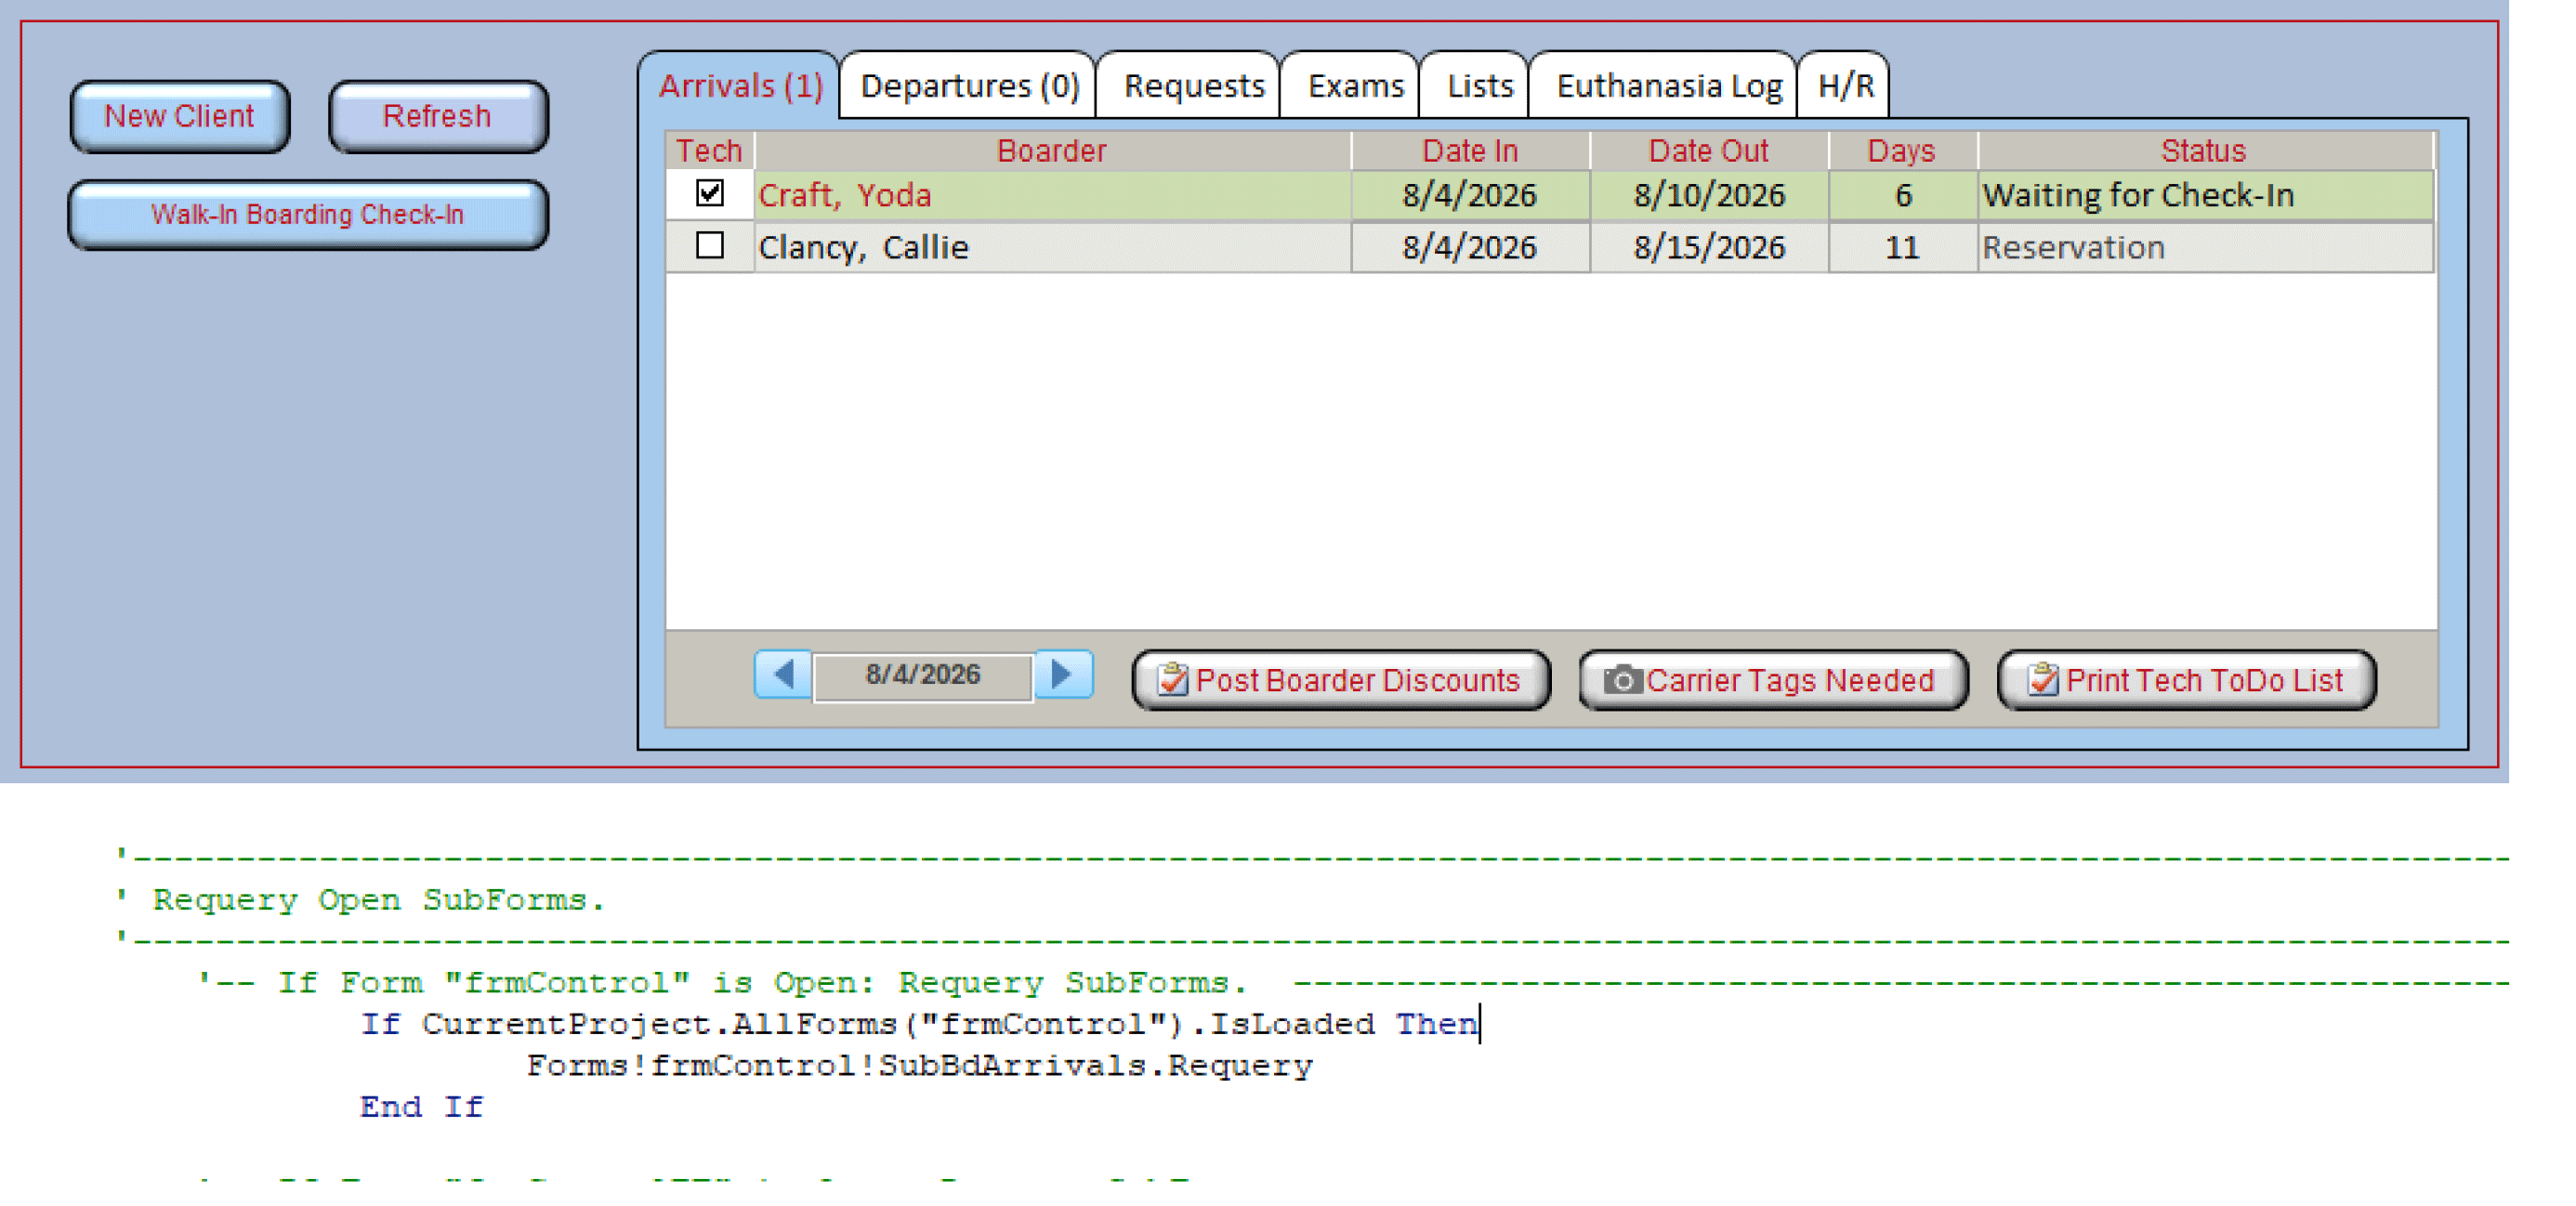Click the Days value 11 cell
This screenshot has height=1206, width=2576.
coord(1902,247)
